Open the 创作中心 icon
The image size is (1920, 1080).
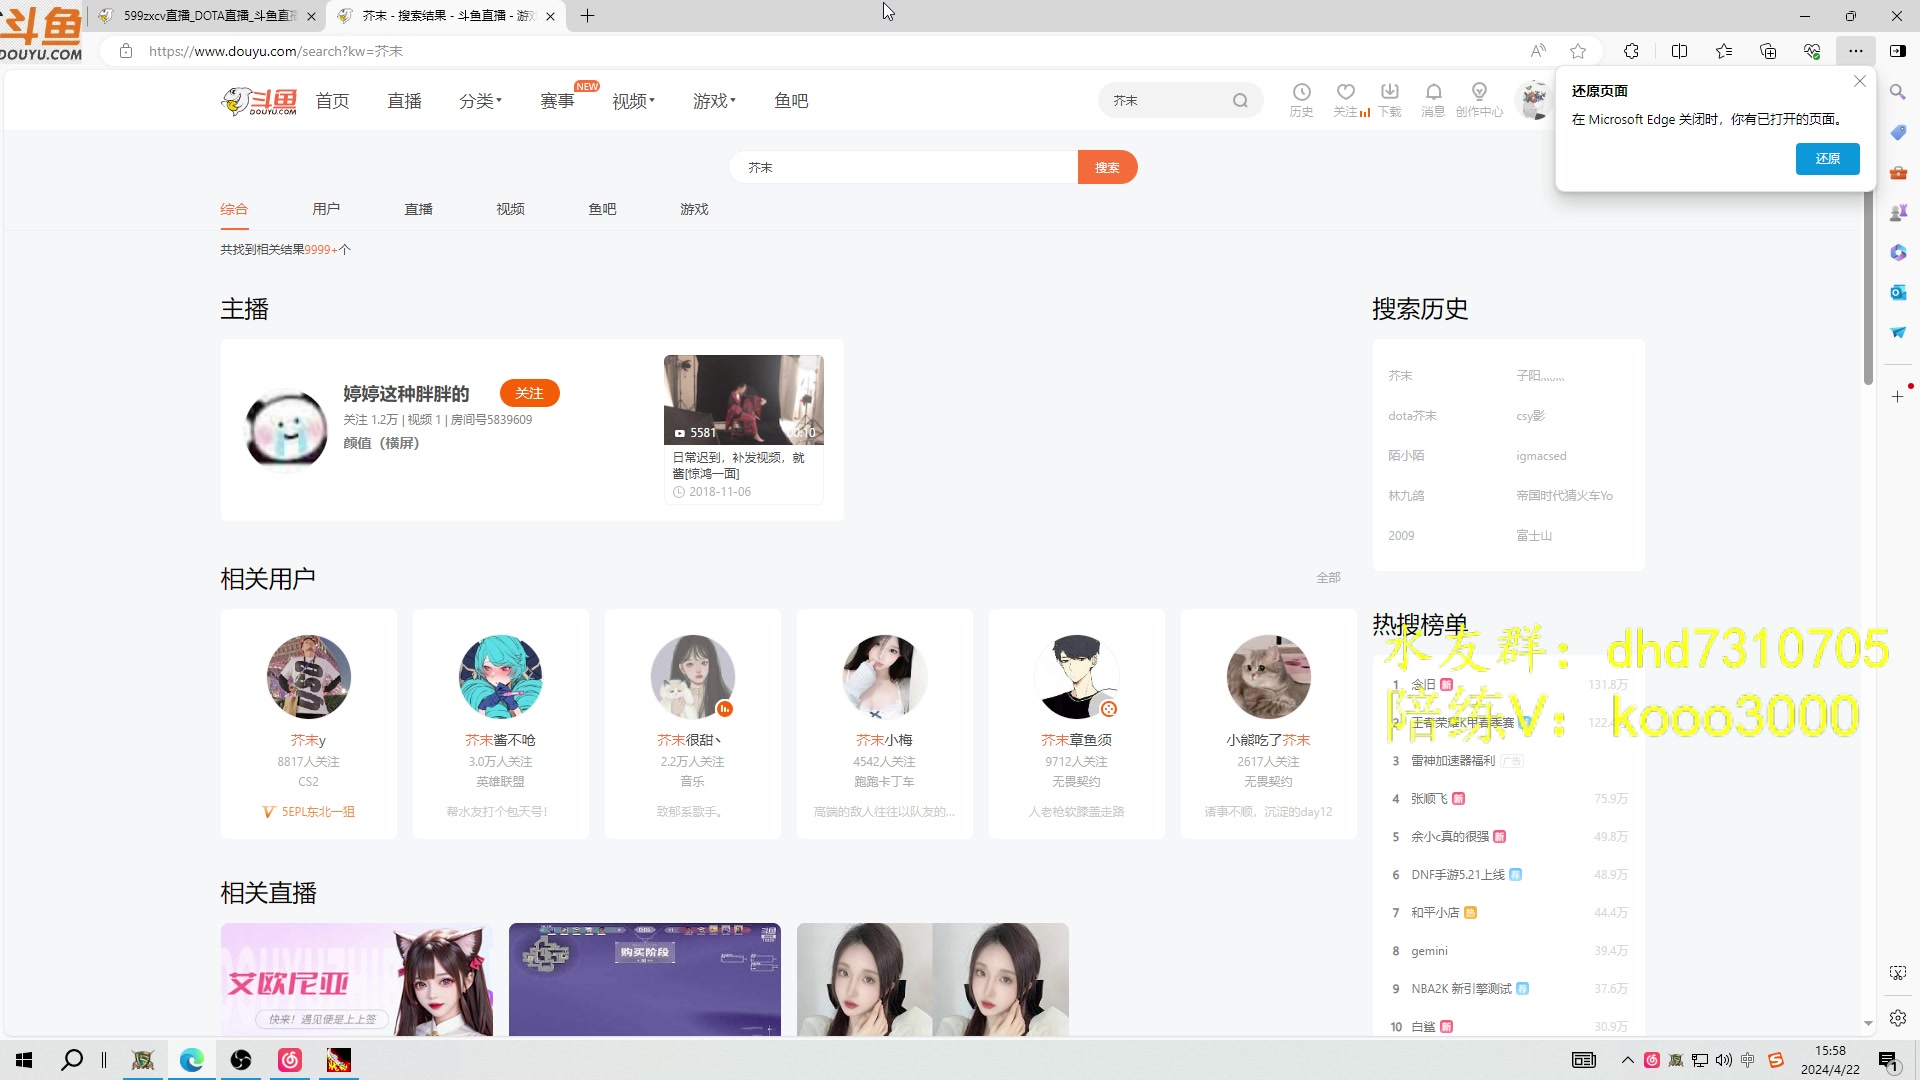click(x=1479, y=99)
